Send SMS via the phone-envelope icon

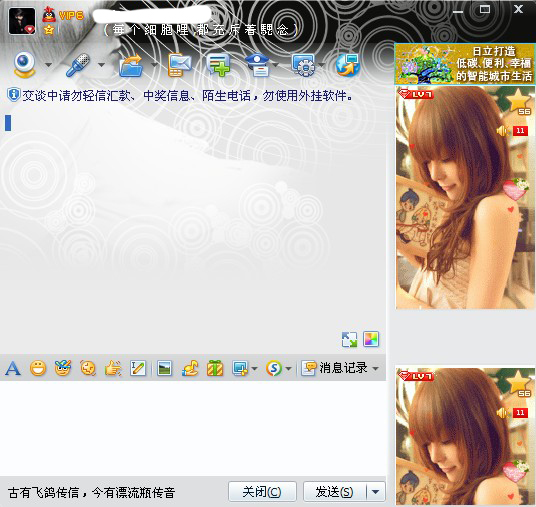180,65
